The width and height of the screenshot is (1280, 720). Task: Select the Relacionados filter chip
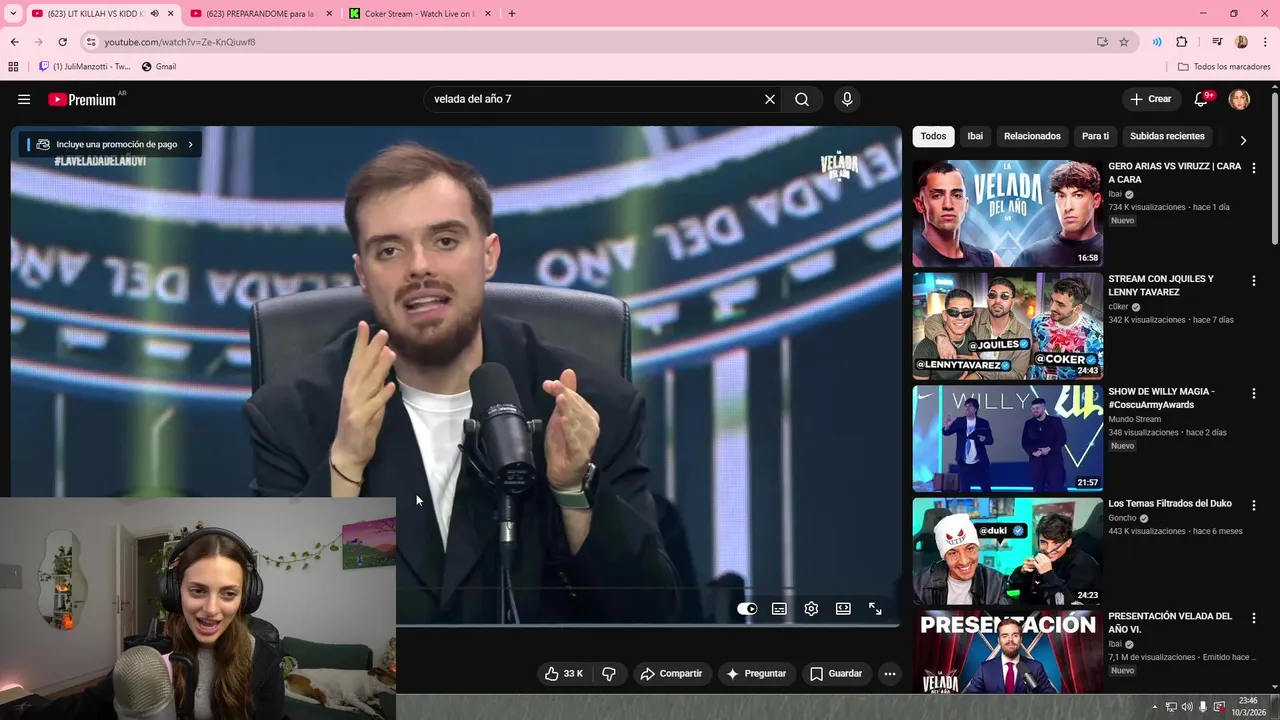point(1032,136)
